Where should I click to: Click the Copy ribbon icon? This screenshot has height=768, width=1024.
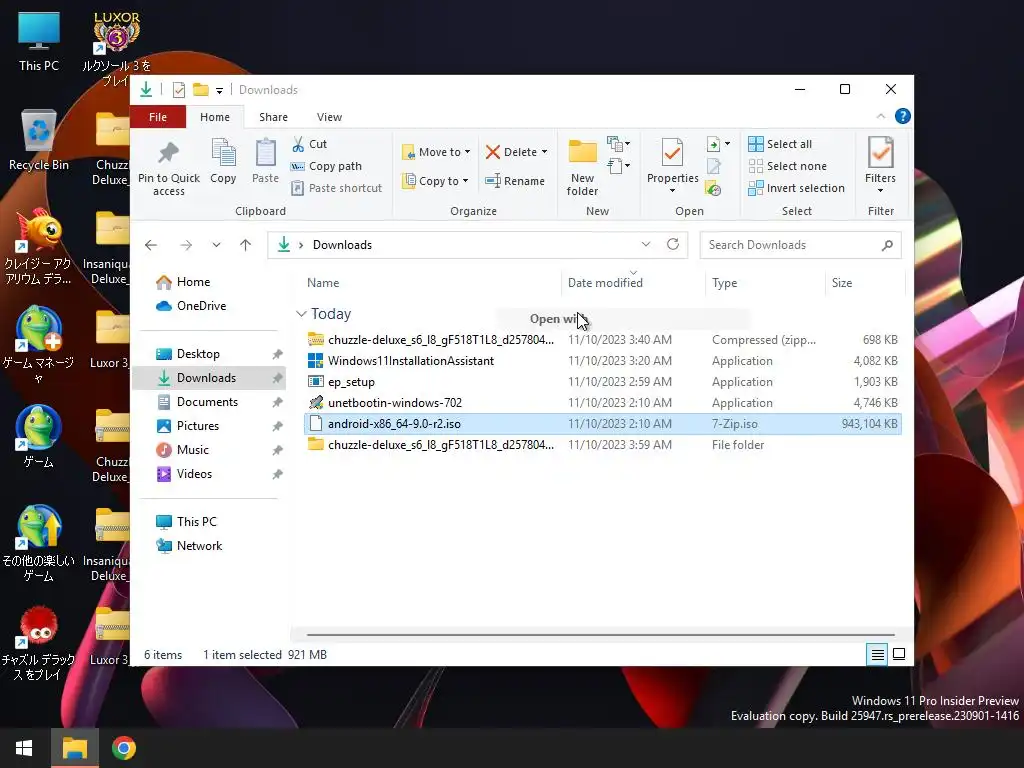pos(223,153)
